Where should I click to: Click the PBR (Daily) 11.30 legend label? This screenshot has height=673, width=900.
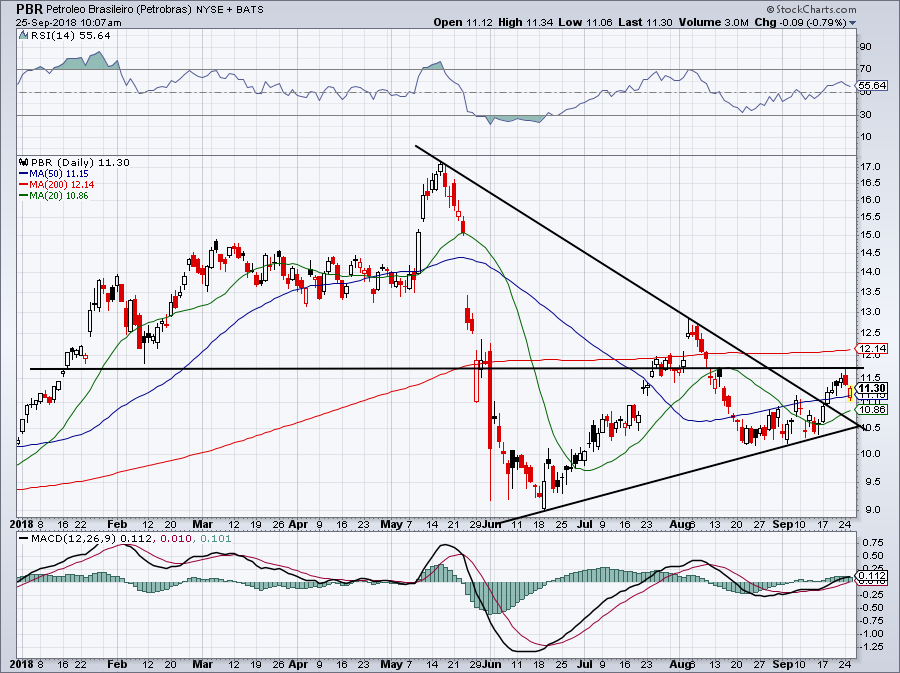80,162
